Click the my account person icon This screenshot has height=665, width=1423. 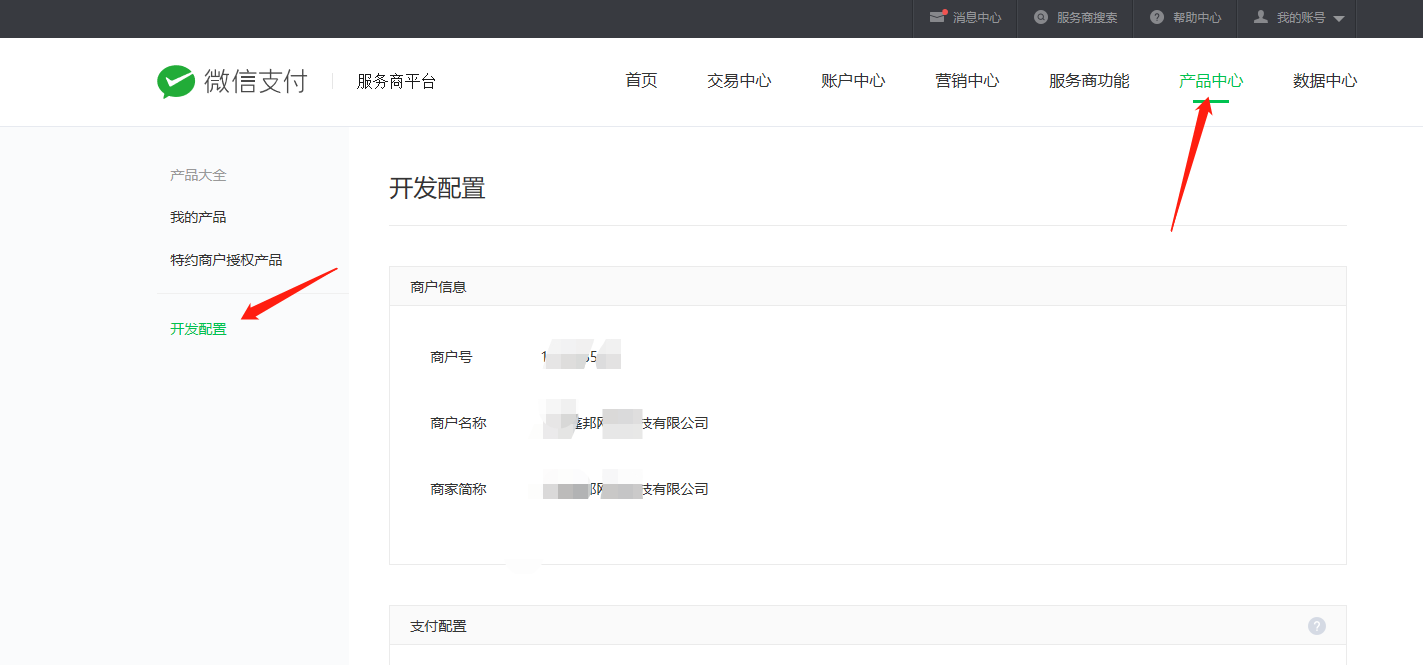(x=1261, y=17)
